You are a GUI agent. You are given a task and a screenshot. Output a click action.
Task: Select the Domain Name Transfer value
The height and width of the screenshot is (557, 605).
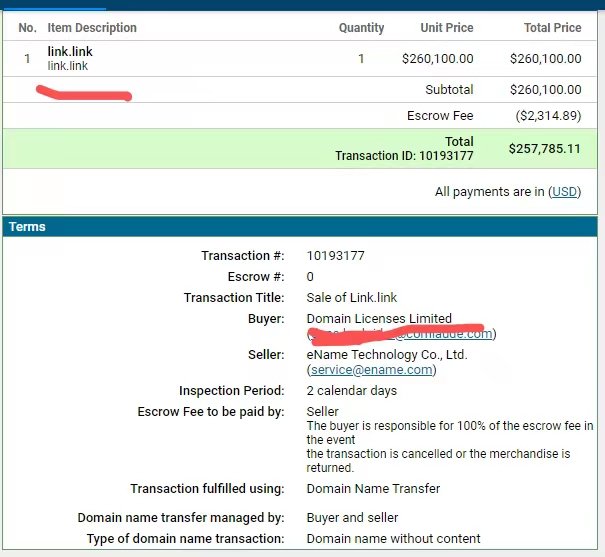(373, 489)
